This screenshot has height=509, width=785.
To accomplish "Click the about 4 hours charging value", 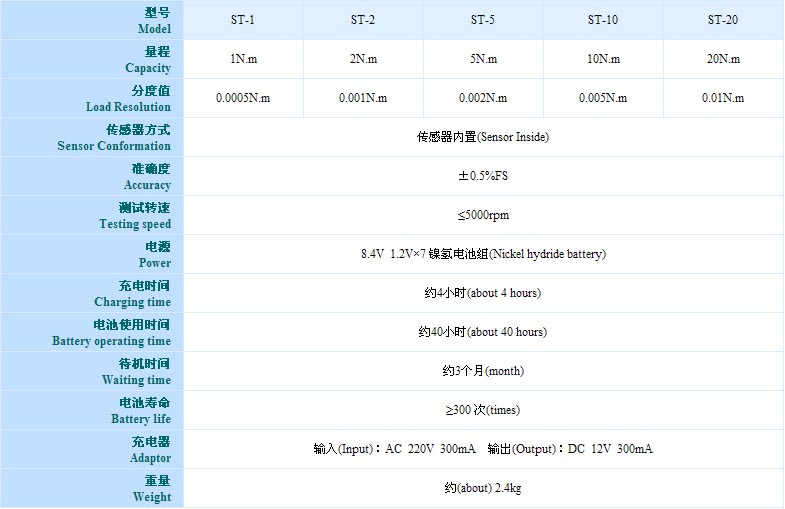I will point(483,293).
